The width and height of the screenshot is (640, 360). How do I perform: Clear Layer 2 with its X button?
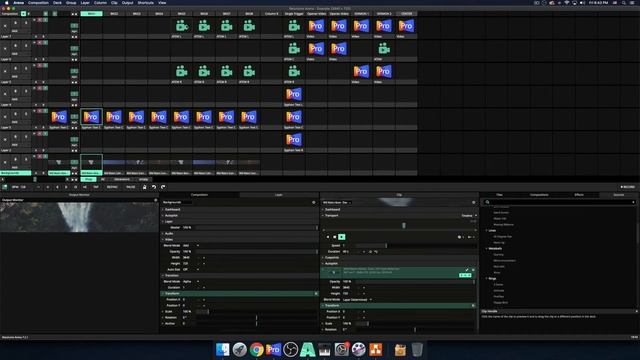coord(5,140)
